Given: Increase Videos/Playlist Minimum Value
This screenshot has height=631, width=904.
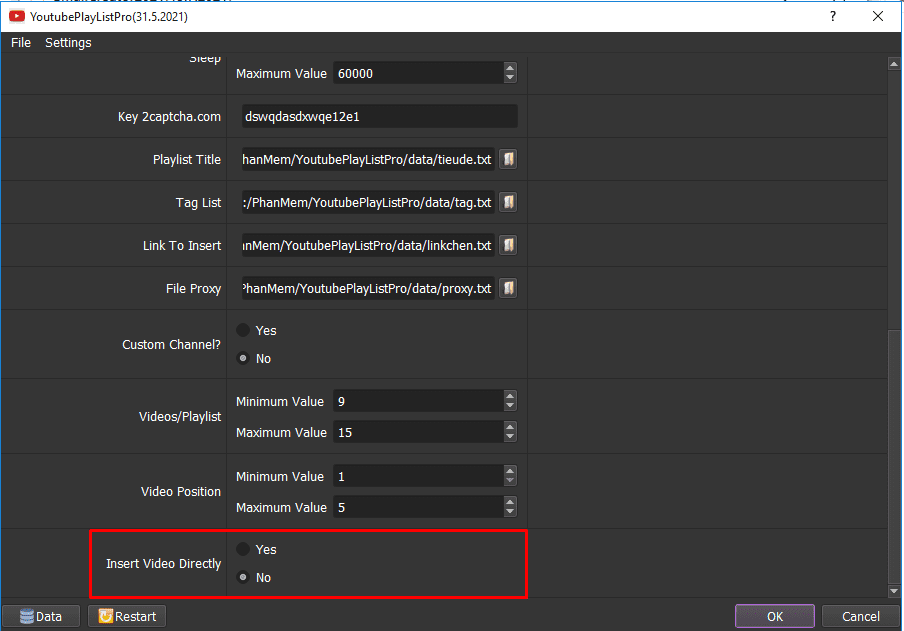Looking at the screenshot, I should (x=510, y=396).
